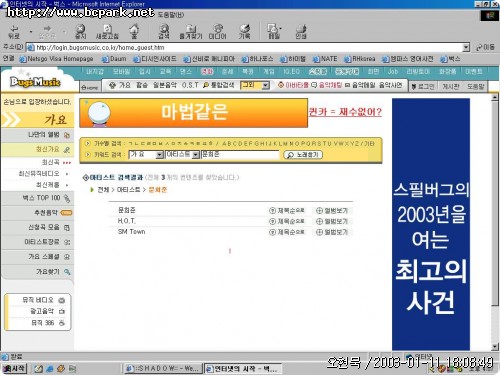
Task: Click the 이동 (Go) button
Action: click(x=485, y=48)
